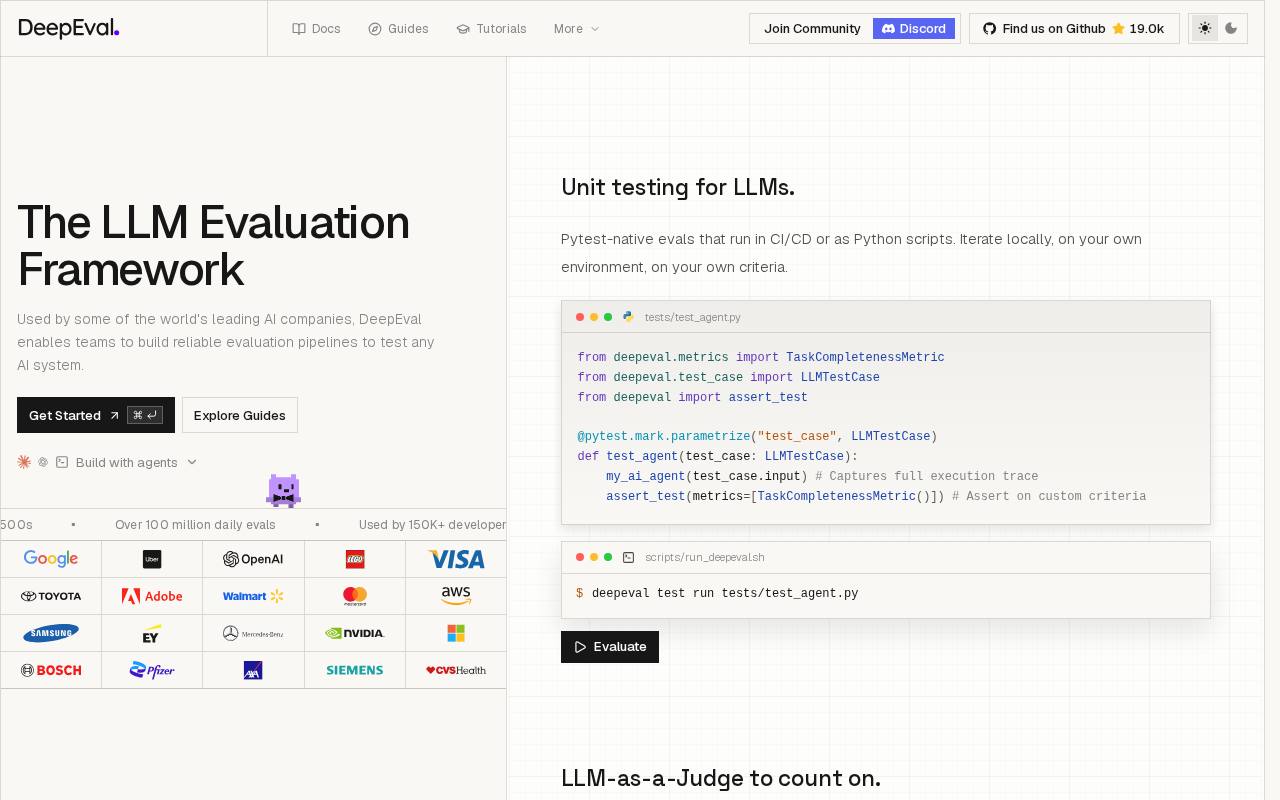Click the yellow dot on run_deepeval.sh window
The width and height of the screenshot is (1280, 800).
point(594,557)
